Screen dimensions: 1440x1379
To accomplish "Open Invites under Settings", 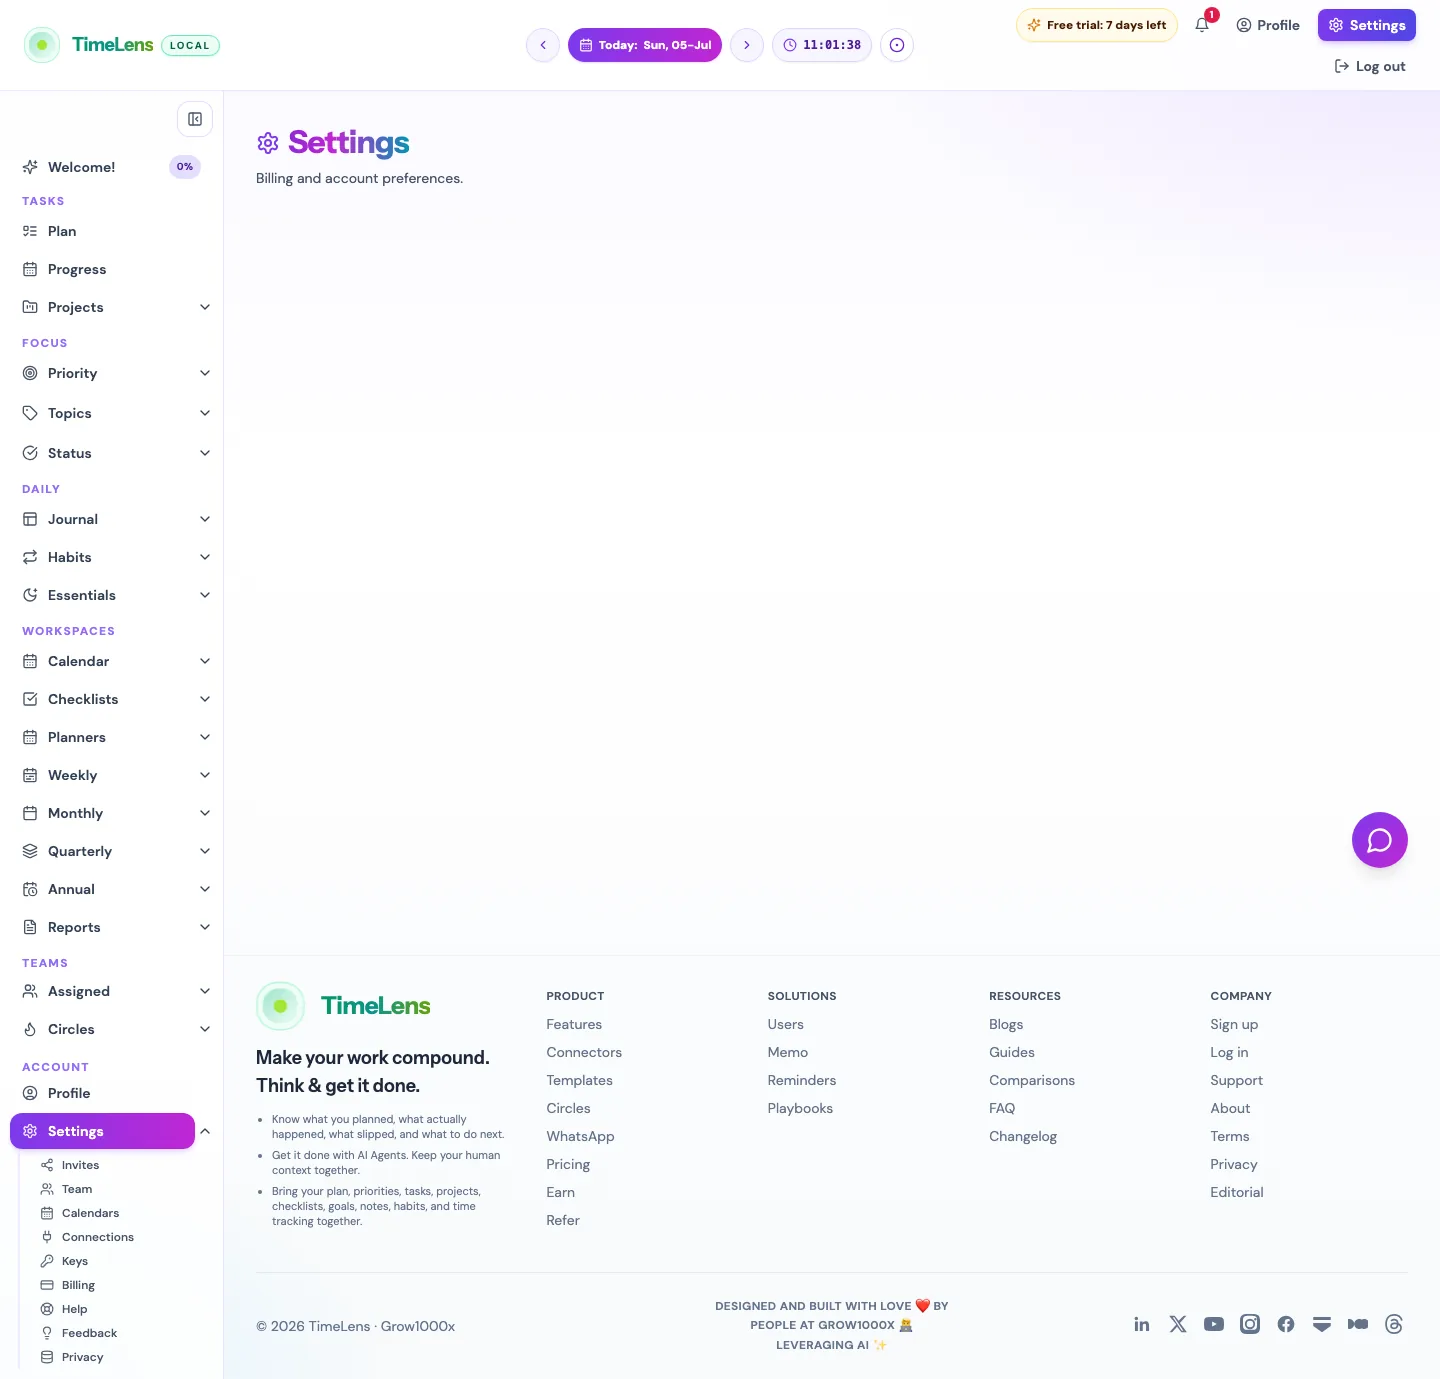I will point(80,1165).
